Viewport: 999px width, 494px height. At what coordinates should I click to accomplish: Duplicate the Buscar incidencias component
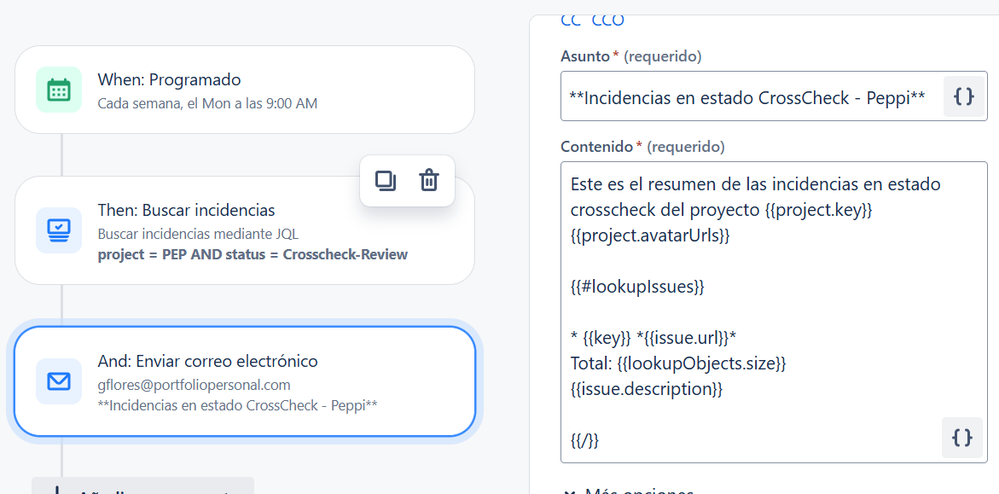click(x=385, y=181)
